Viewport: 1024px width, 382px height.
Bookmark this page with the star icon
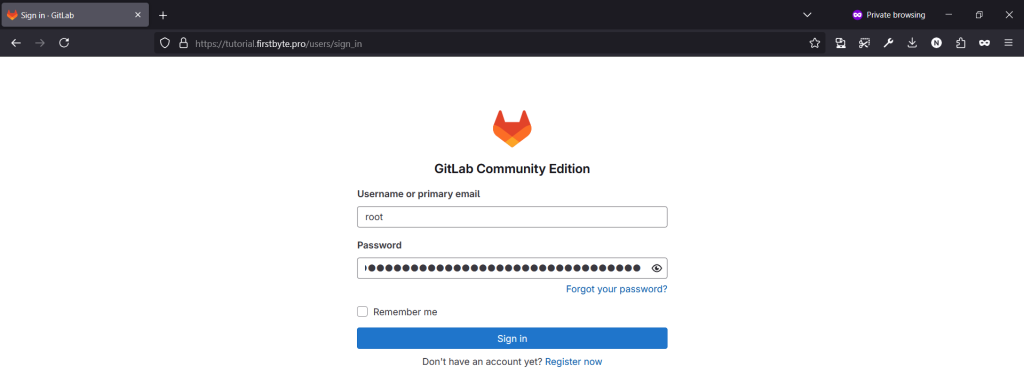click(x=814, y=43)
